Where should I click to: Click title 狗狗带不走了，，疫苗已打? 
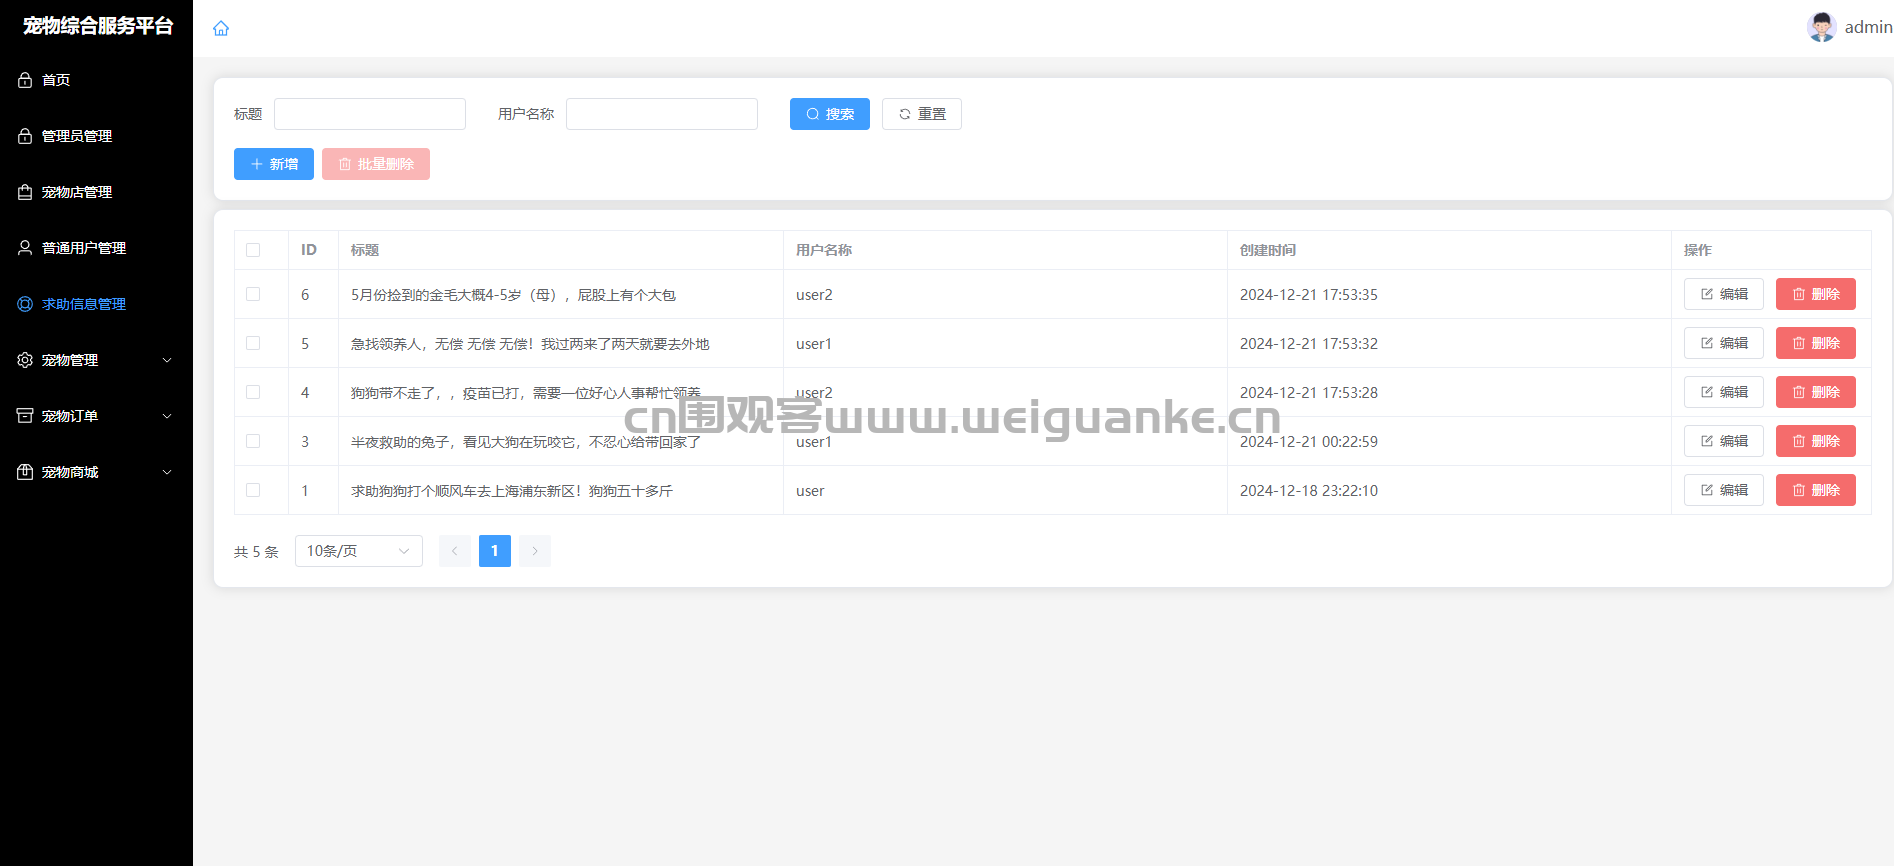[x=526, y=393]
